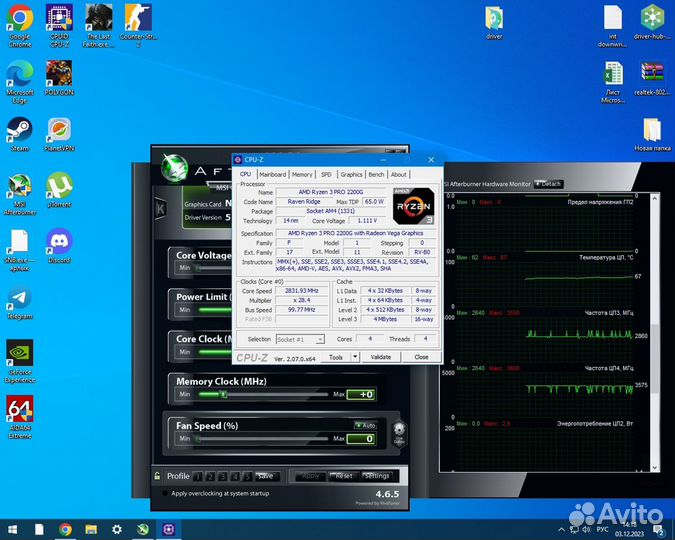The height and width of the screenshot is (540, 675).
Task: Click Afterburner user define fan icon
Action: (399, 433)
